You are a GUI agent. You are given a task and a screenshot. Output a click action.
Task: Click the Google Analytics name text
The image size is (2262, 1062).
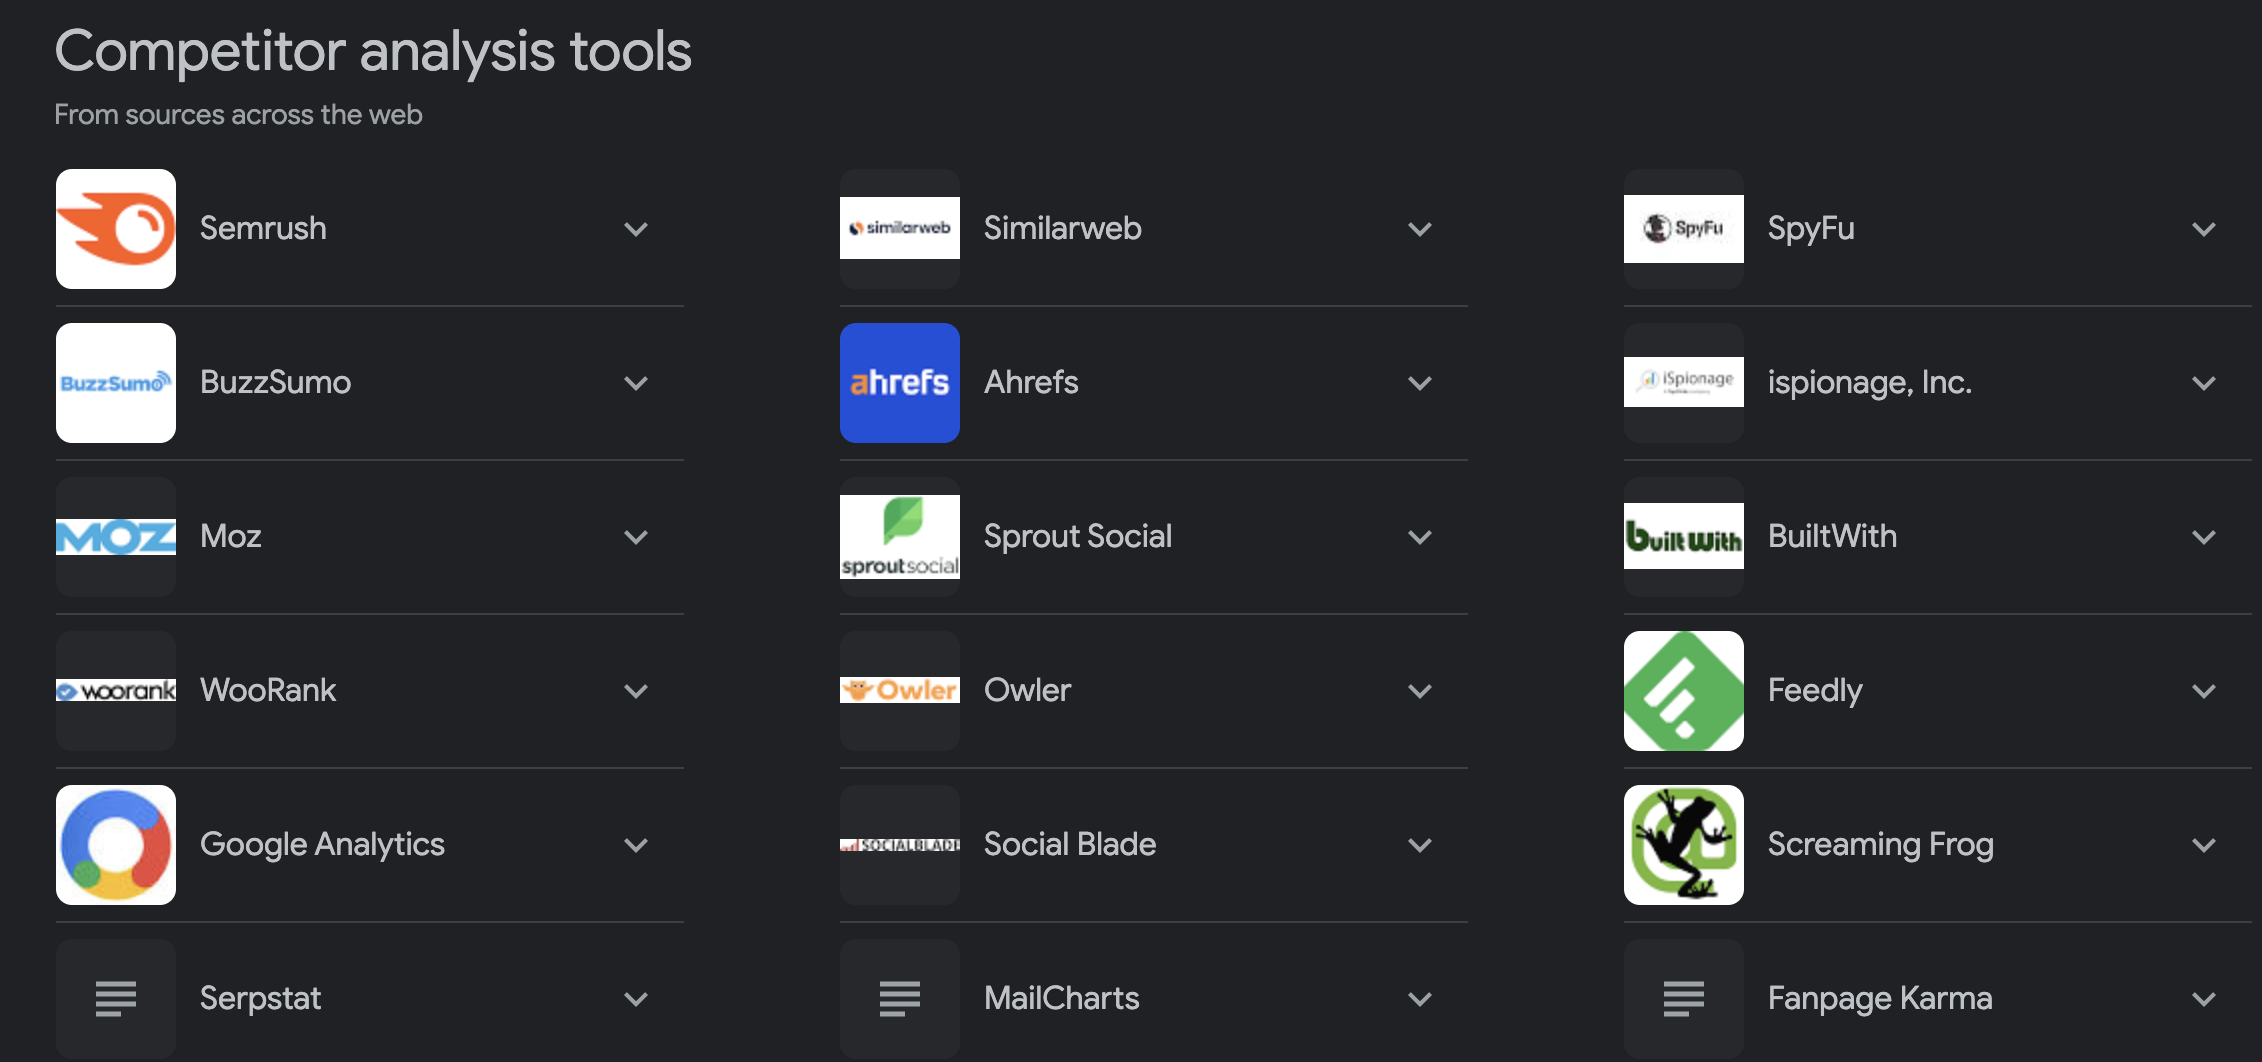[x=322, y=845]
